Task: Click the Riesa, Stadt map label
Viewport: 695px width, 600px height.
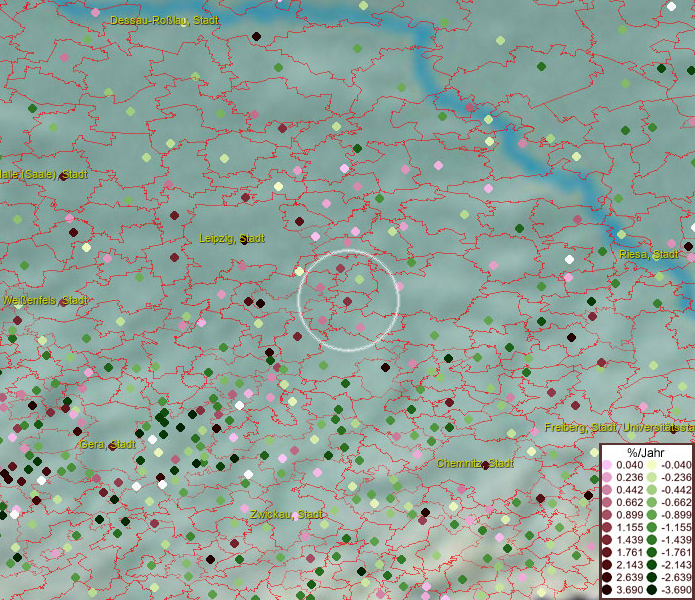Action: [x=648, y=254]
